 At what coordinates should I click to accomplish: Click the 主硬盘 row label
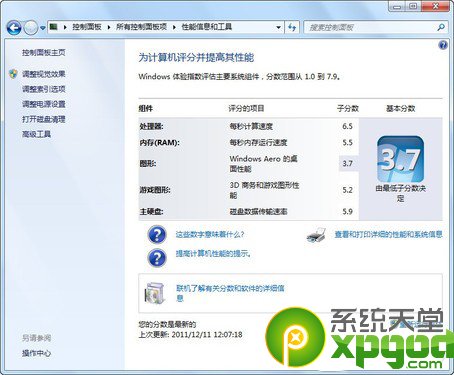coord(151,211)
